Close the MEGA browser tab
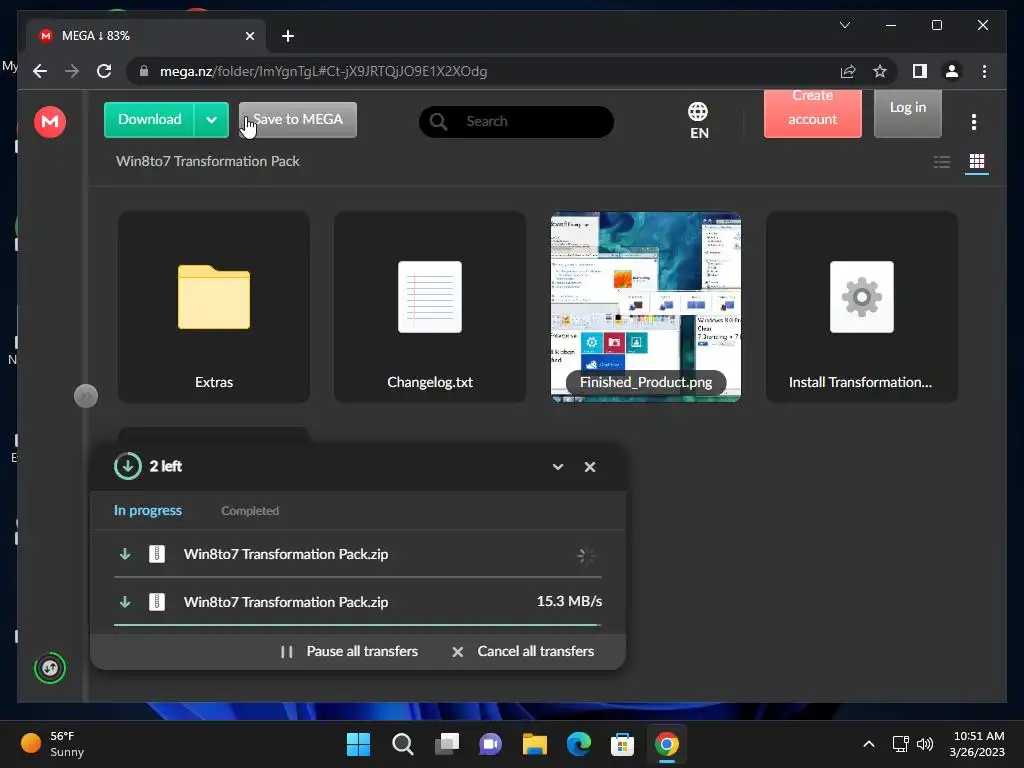 point(249,36)
